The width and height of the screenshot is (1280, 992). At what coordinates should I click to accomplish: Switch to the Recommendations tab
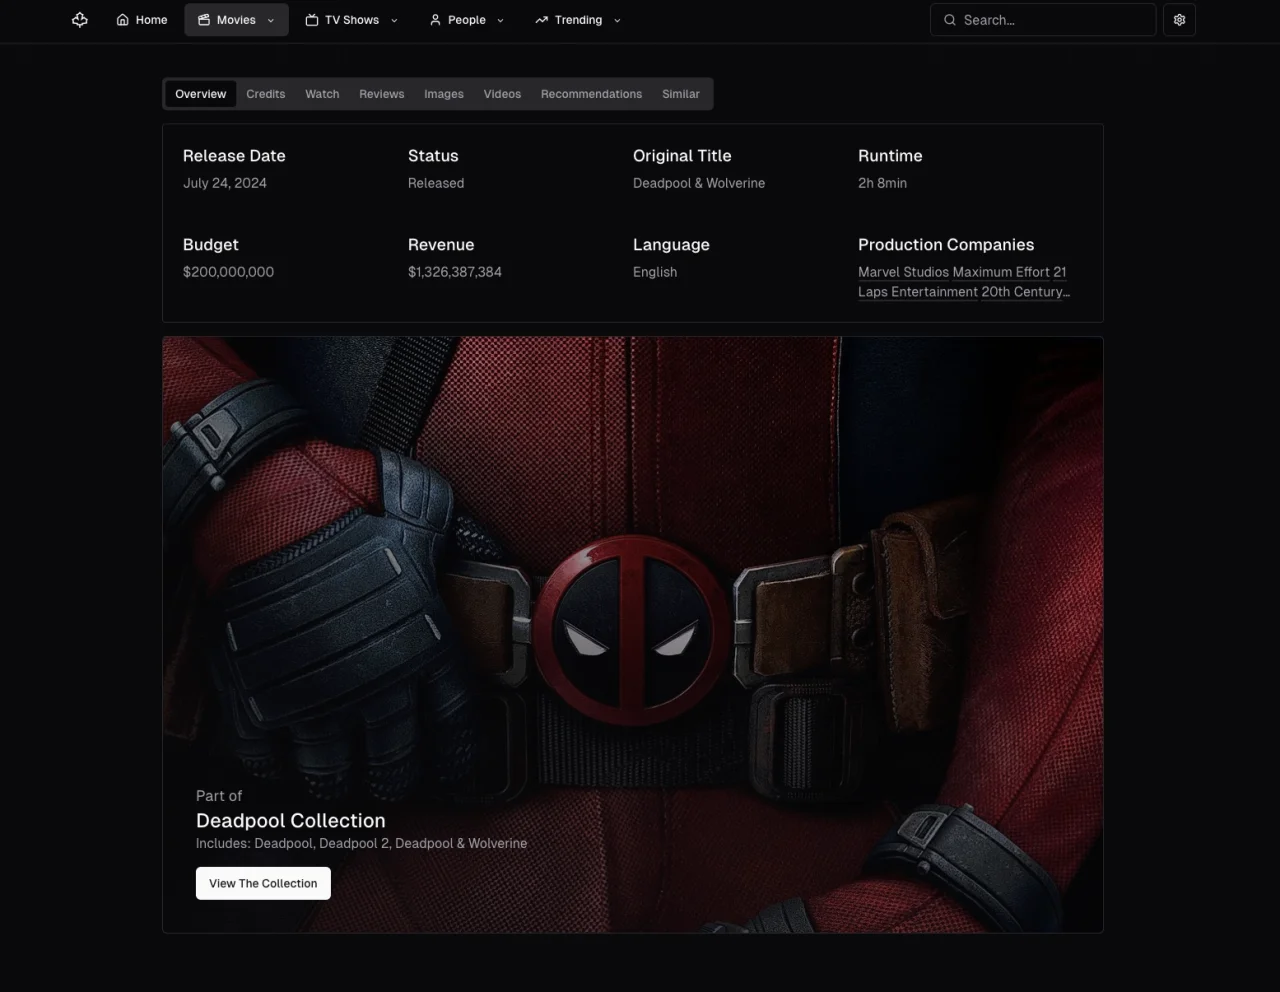pyautogui.click(x=592, y=94)
